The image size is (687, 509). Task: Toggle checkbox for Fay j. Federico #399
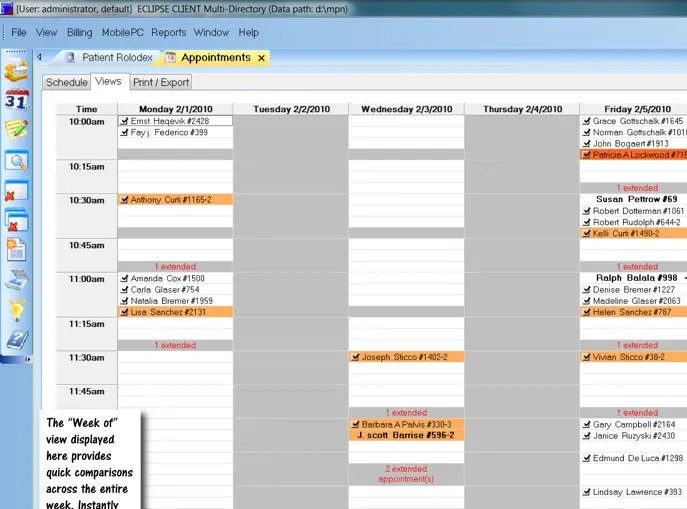coord(124,132)
